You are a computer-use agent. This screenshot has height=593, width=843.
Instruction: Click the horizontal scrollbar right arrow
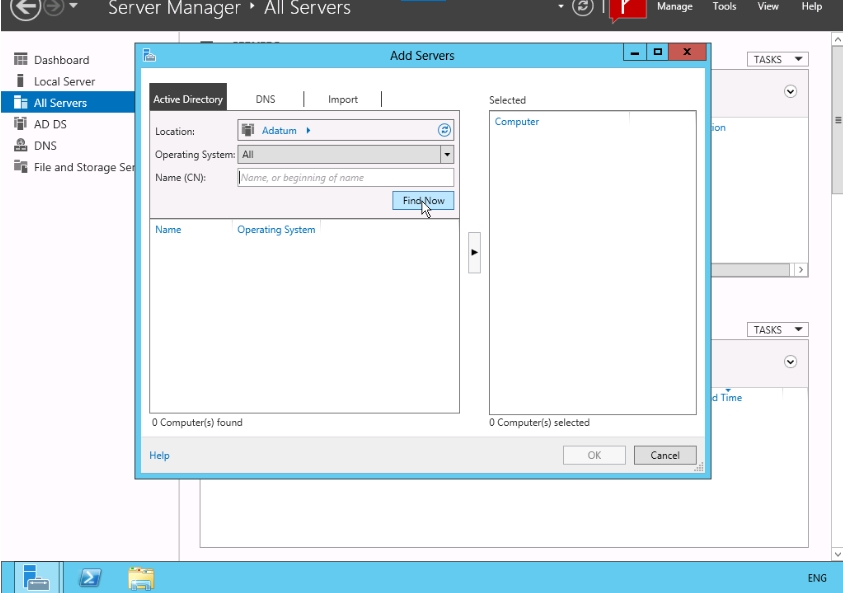pyautogui.click(x=801, y=270)
